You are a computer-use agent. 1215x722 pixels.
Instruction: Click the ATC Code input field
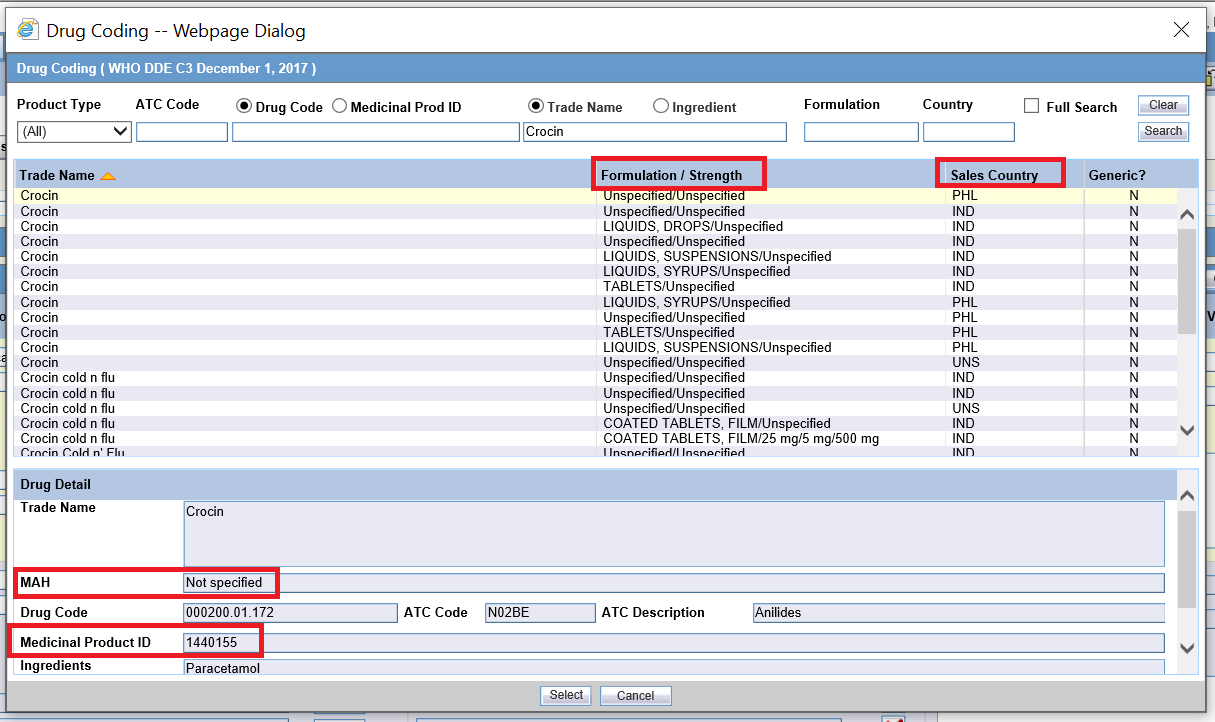pyautogui.click(x=182, y=131)
